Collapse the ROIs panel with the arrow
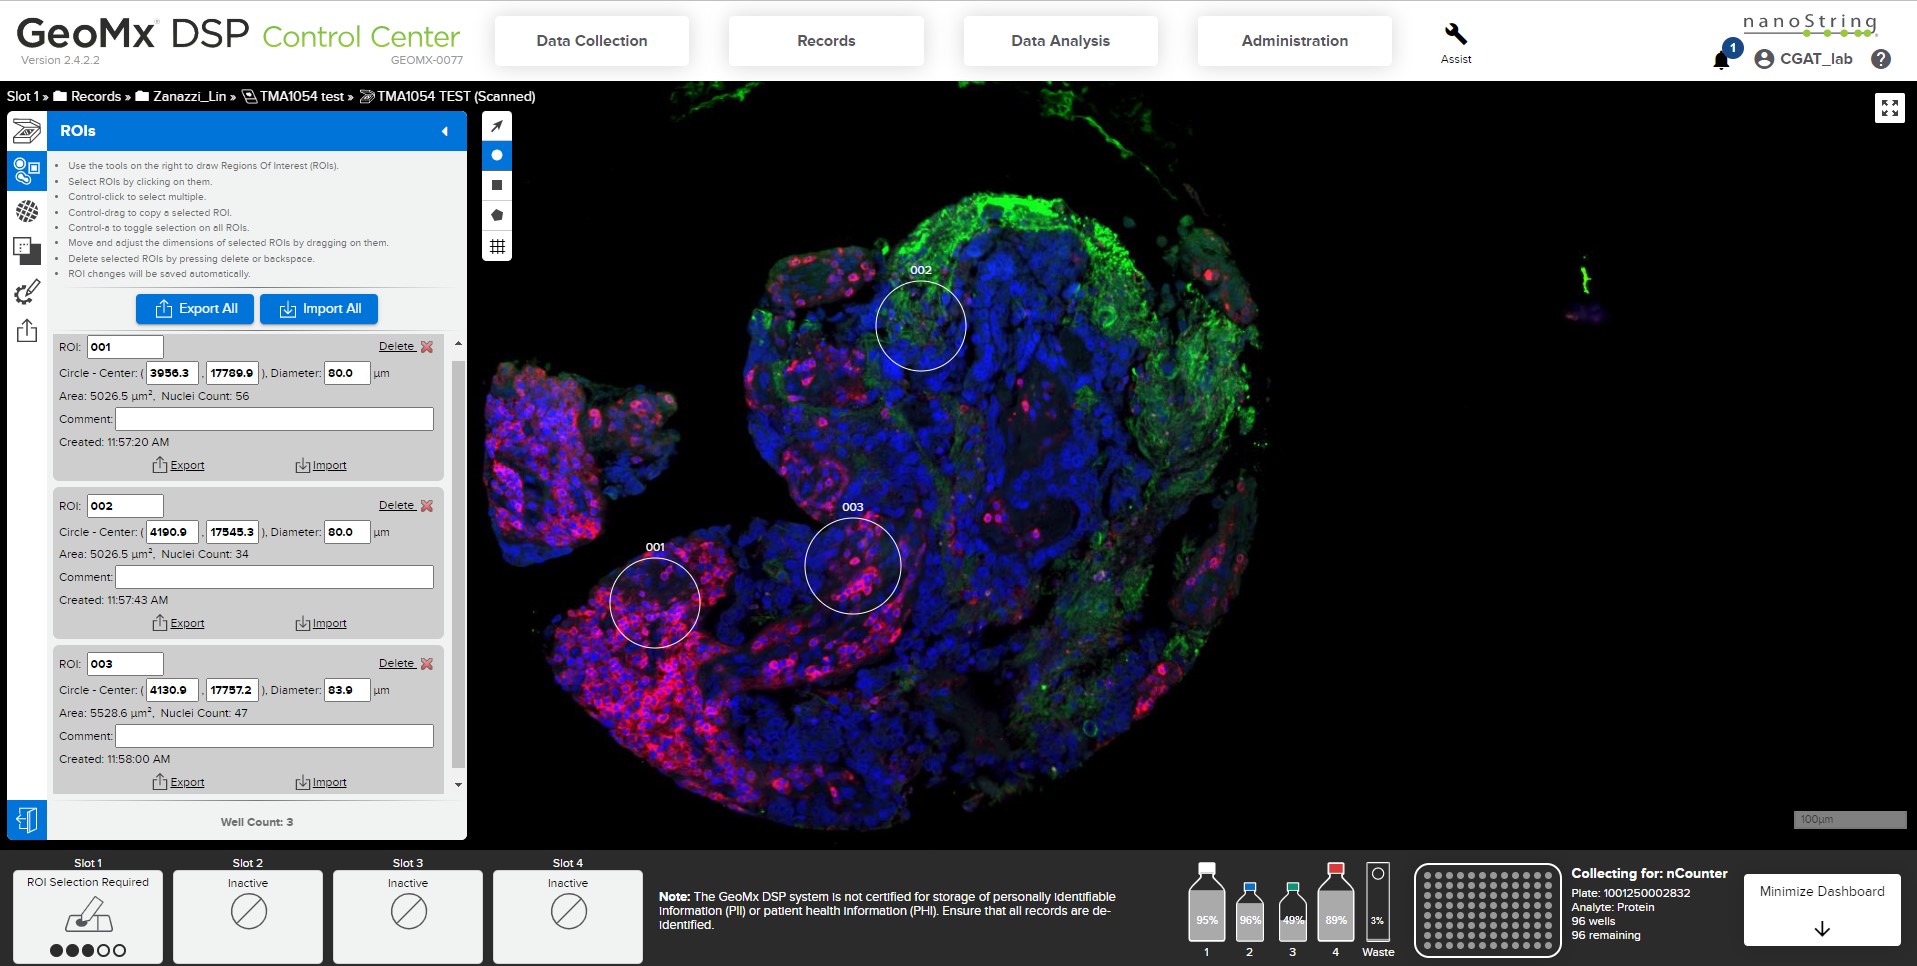 (445, 131)
